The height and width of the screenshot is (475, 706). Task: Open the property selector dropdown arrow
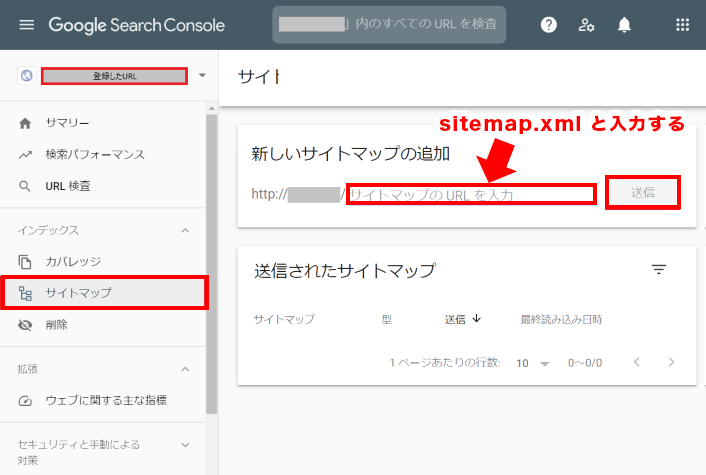[x=202, y=75]
